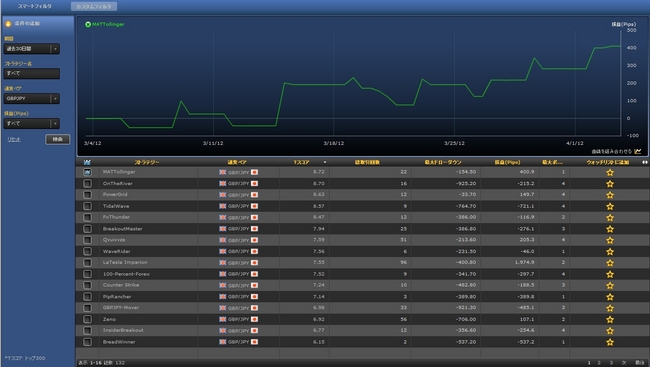Switch to the Smart Filter tab
The height and width of the screenshot is (367, 650).
point(35,6)
